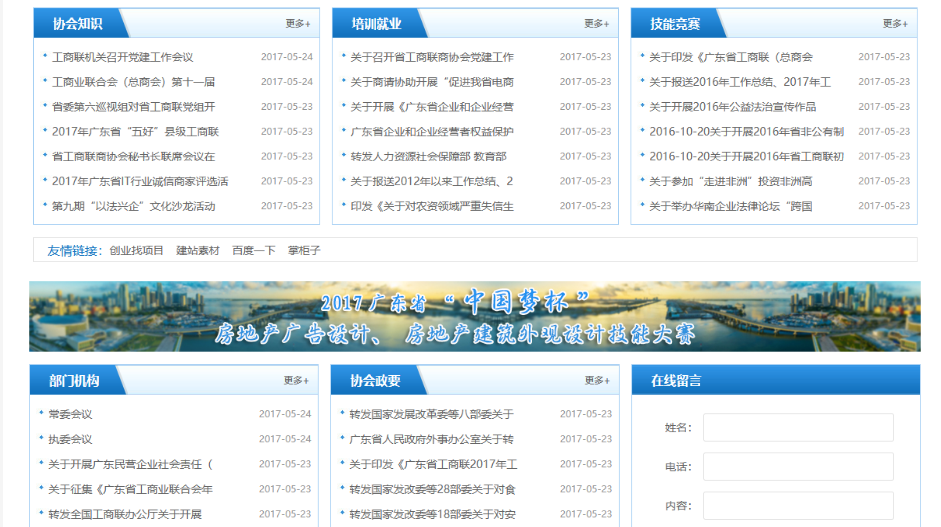The image size is (941, 527).
Task: Open 关于参加"走进非洲"投资非洲高 article
Action: point(730,181)
